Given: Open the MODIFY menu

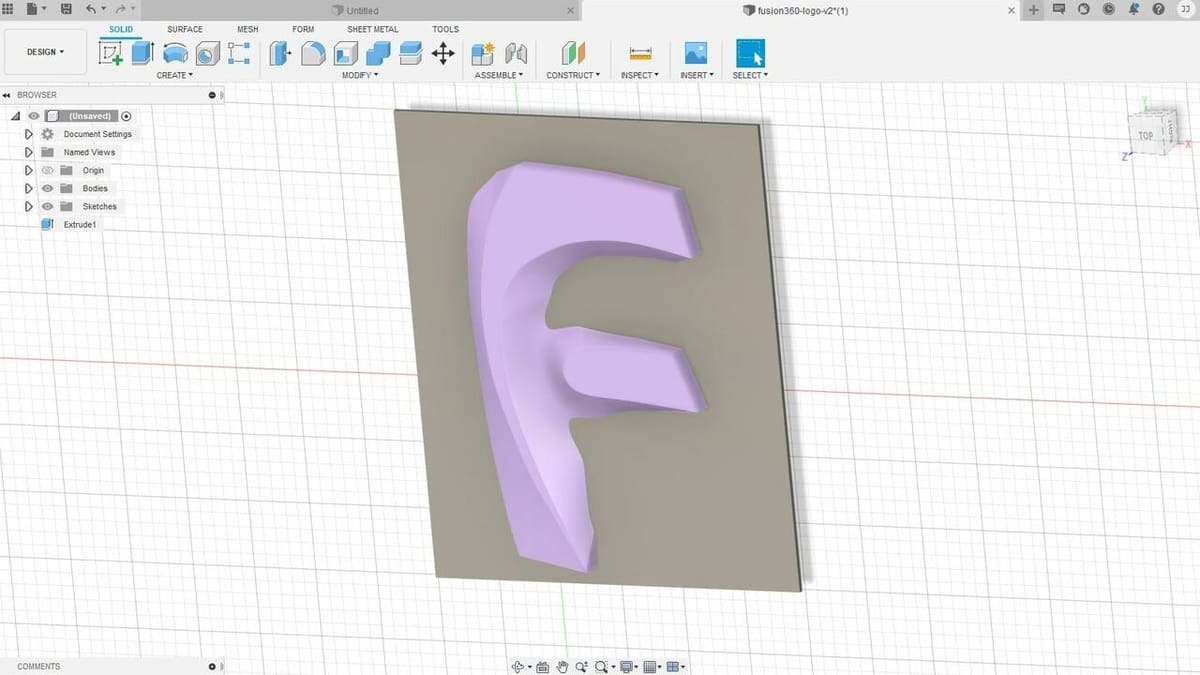Looking at the screenshot, I should 360,75.
